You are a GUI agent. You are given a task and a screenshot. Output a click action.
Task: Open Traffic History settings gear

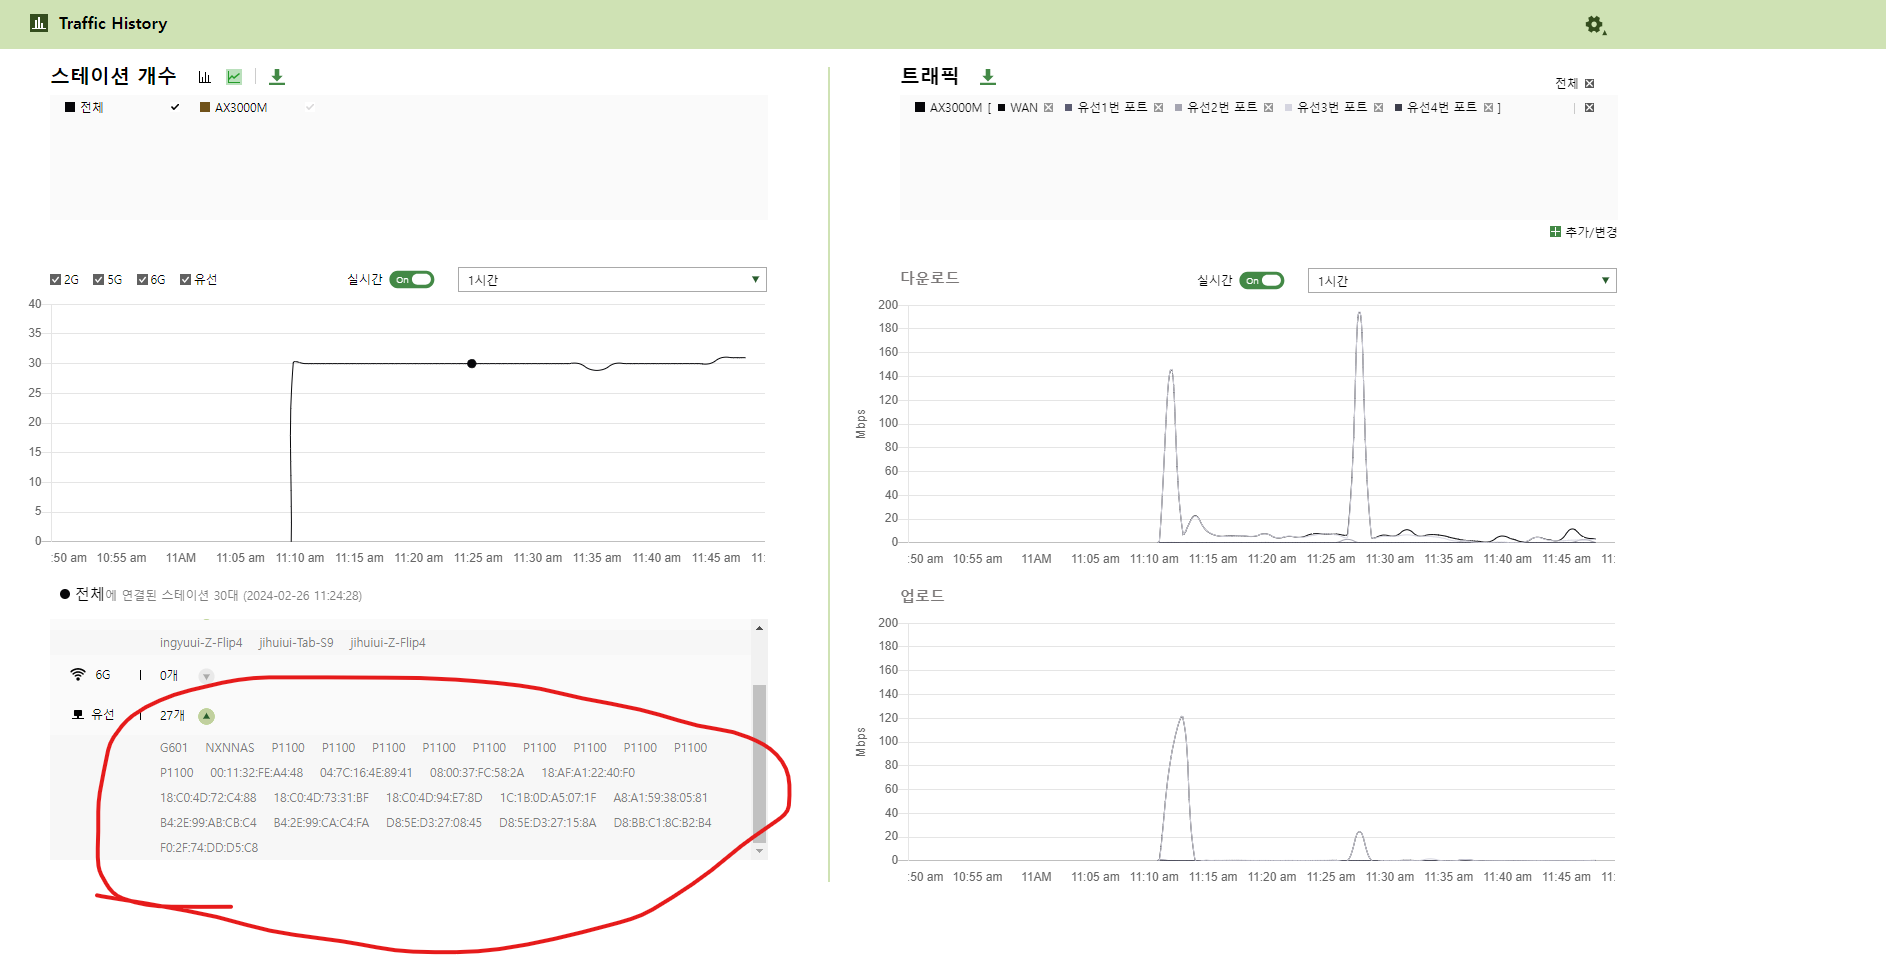(1595, 25)
